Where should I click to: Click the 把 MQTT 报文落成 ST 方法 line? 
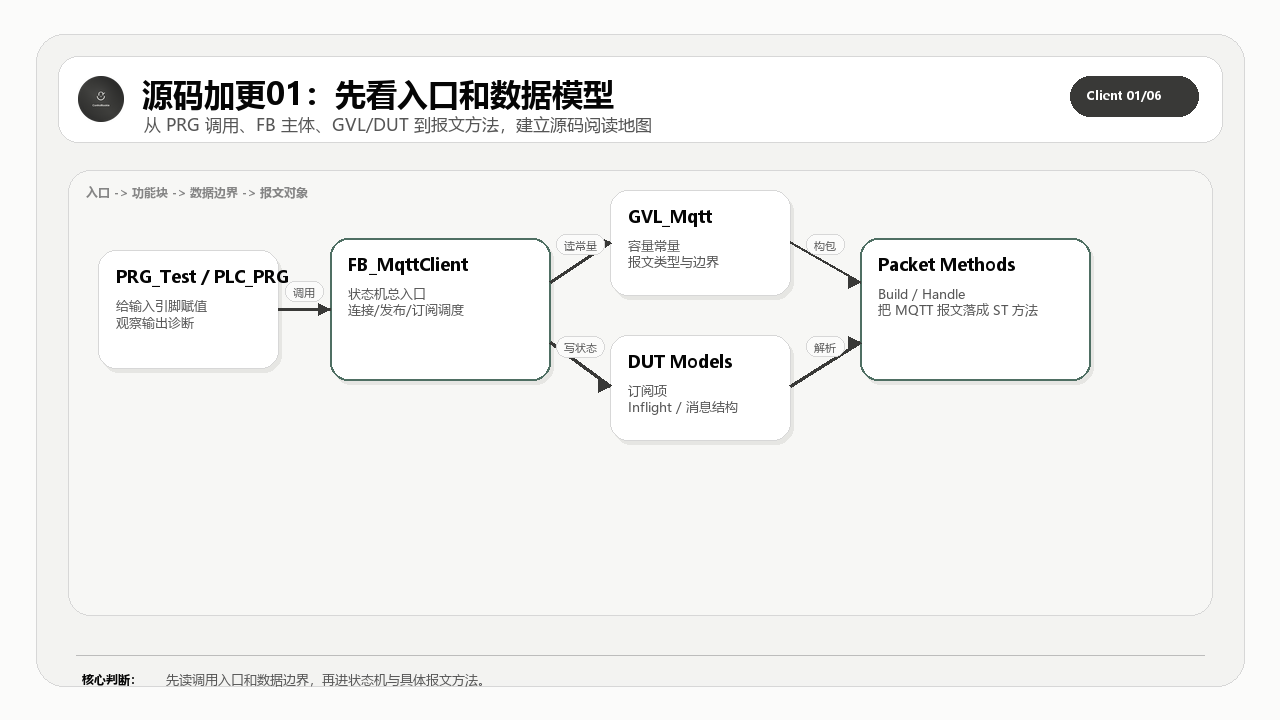[x=958, y=310]
